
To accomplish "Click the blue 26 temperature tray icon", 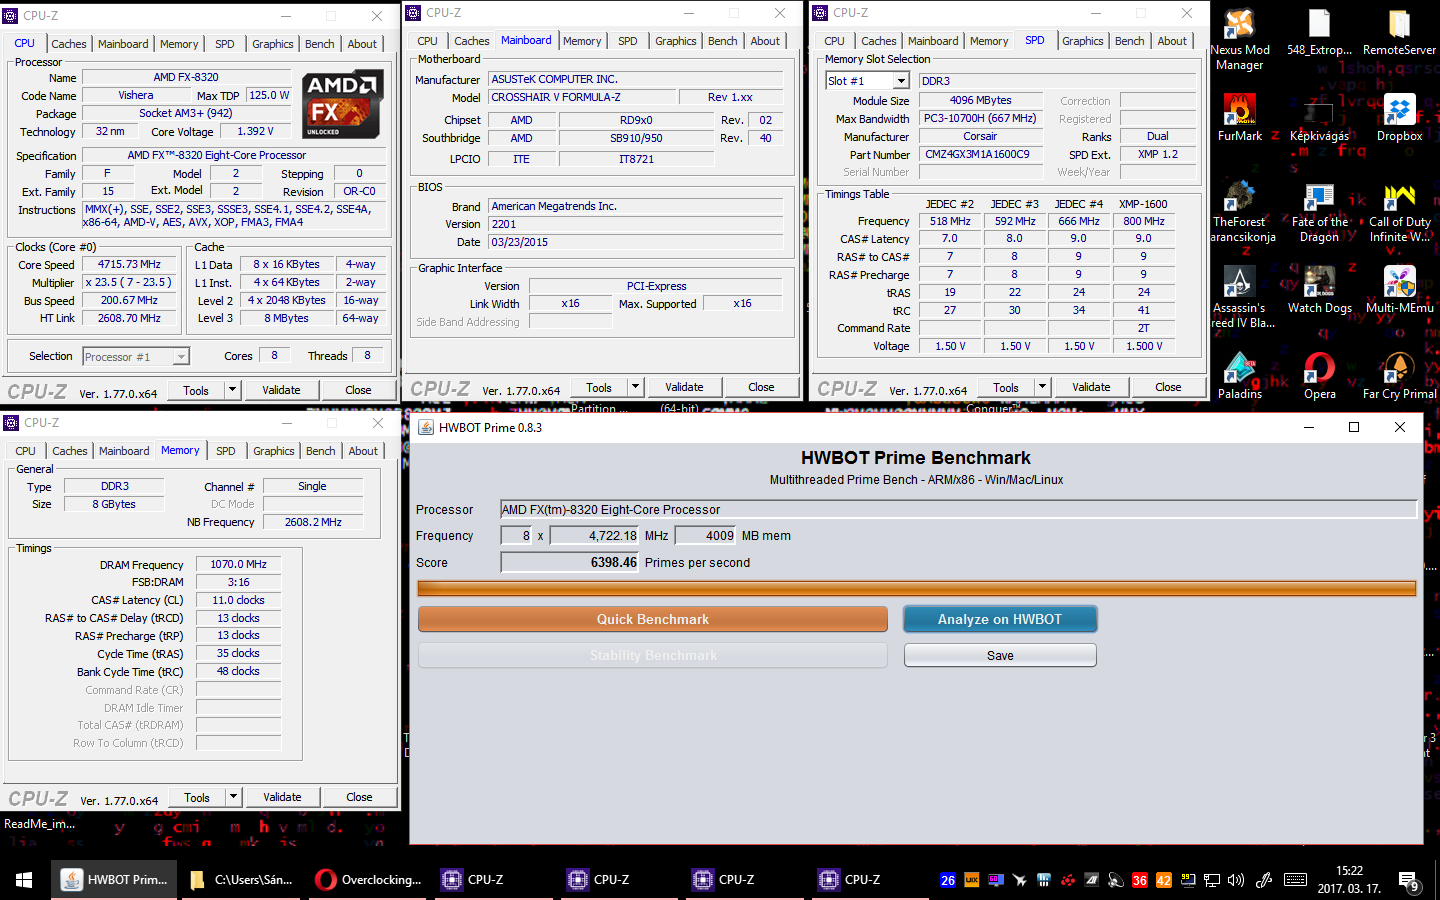I will point(948,880).
